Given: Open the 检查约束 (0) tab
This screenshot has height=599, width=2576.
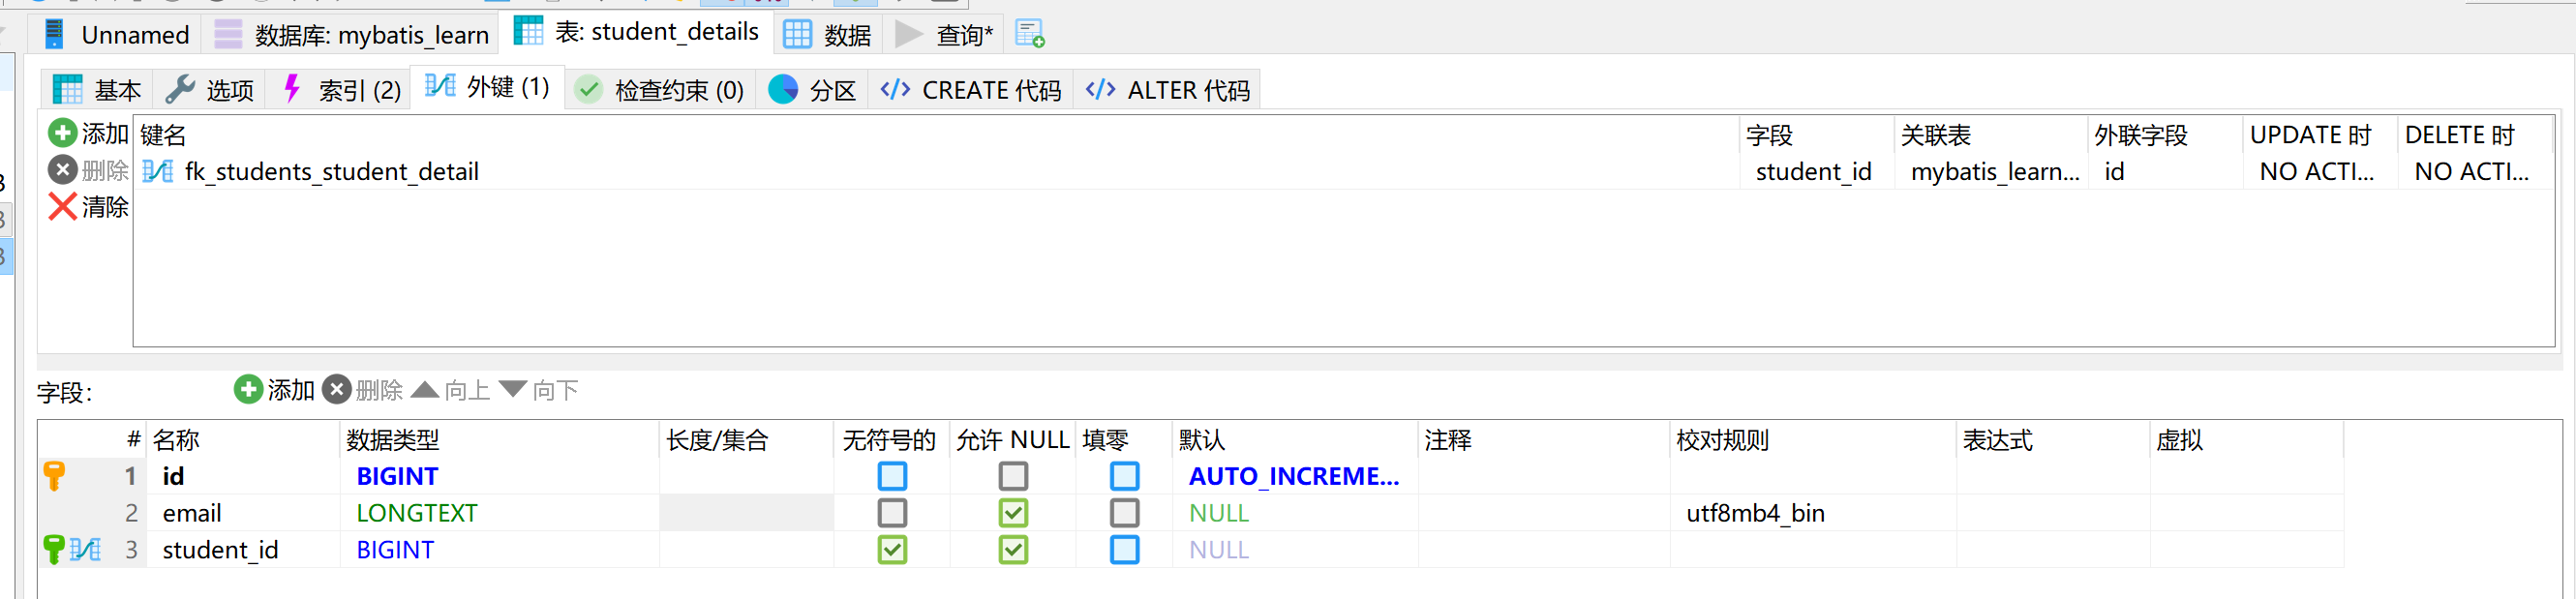Looking at the screenshot, I should [660, 90].
